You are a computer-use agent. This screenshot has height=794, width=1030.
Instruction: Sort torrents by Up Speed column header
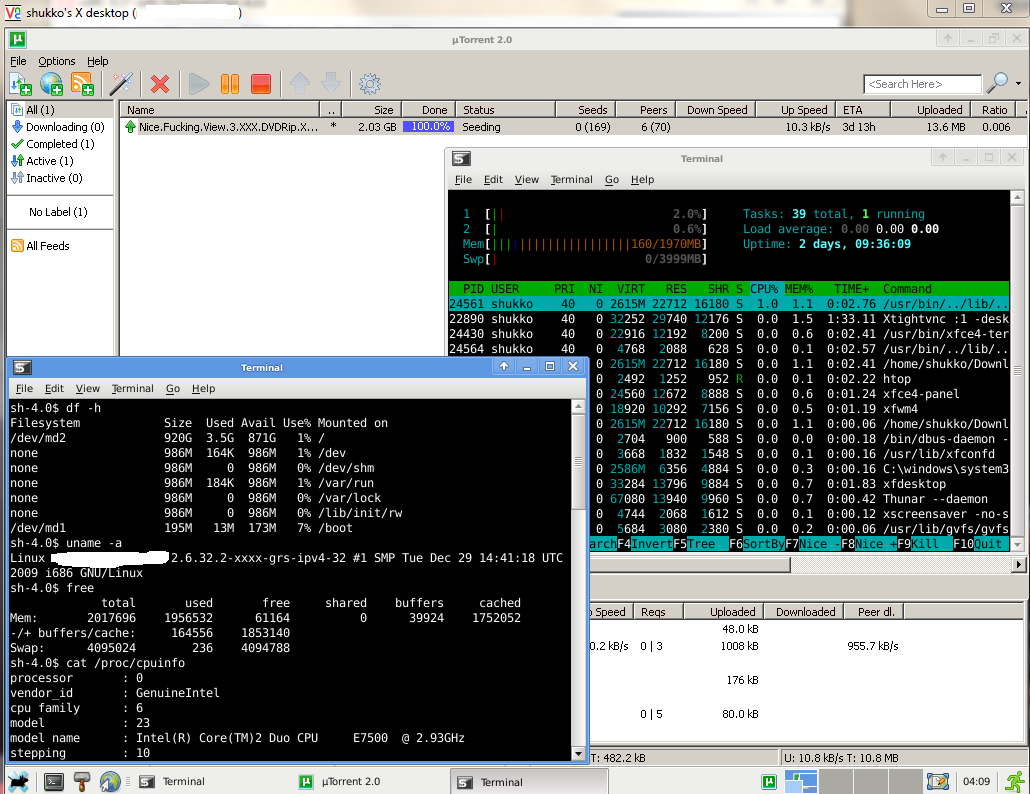795,110
